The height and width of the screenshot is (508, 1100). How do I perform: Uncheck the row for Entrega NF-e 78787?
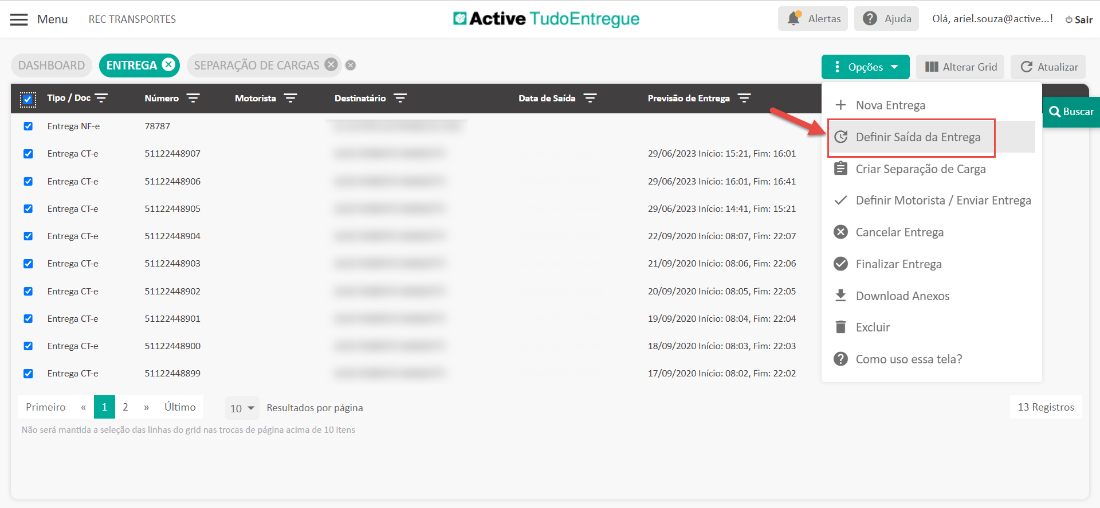[x=28, y=126]
